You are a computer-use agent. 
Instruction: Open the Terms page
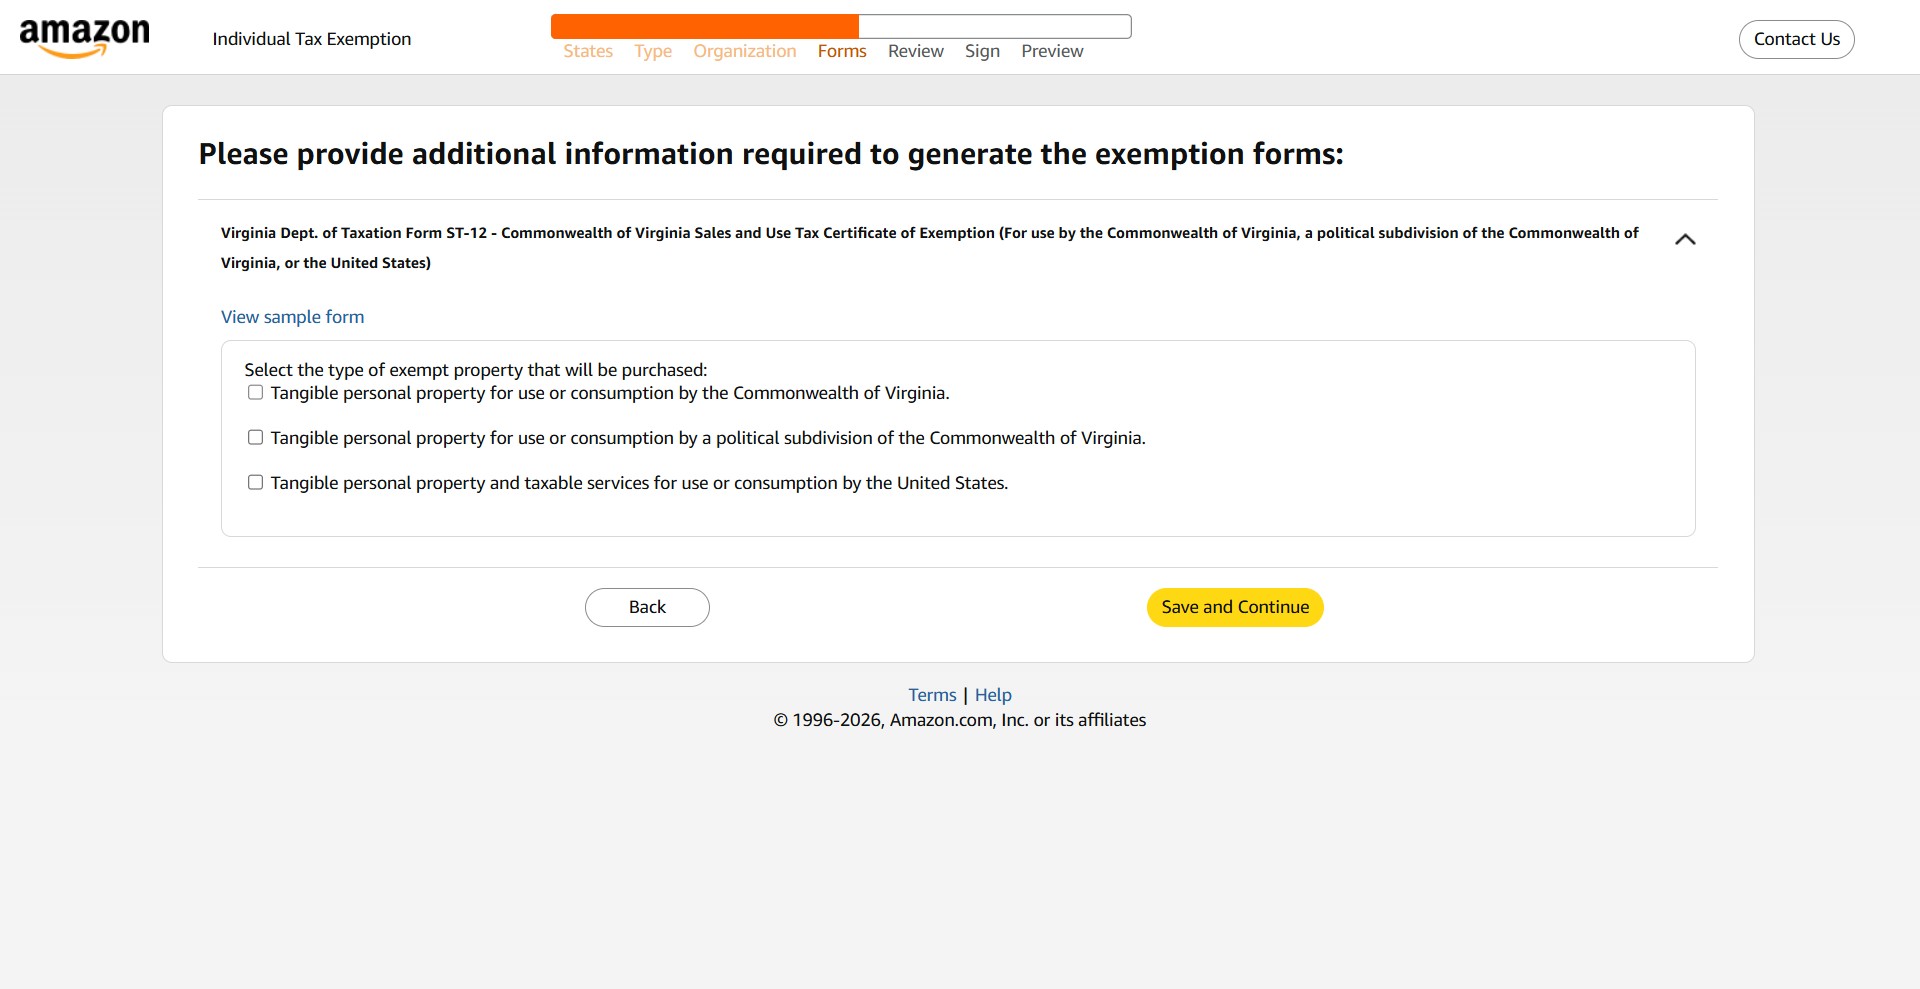click(931, 694)
